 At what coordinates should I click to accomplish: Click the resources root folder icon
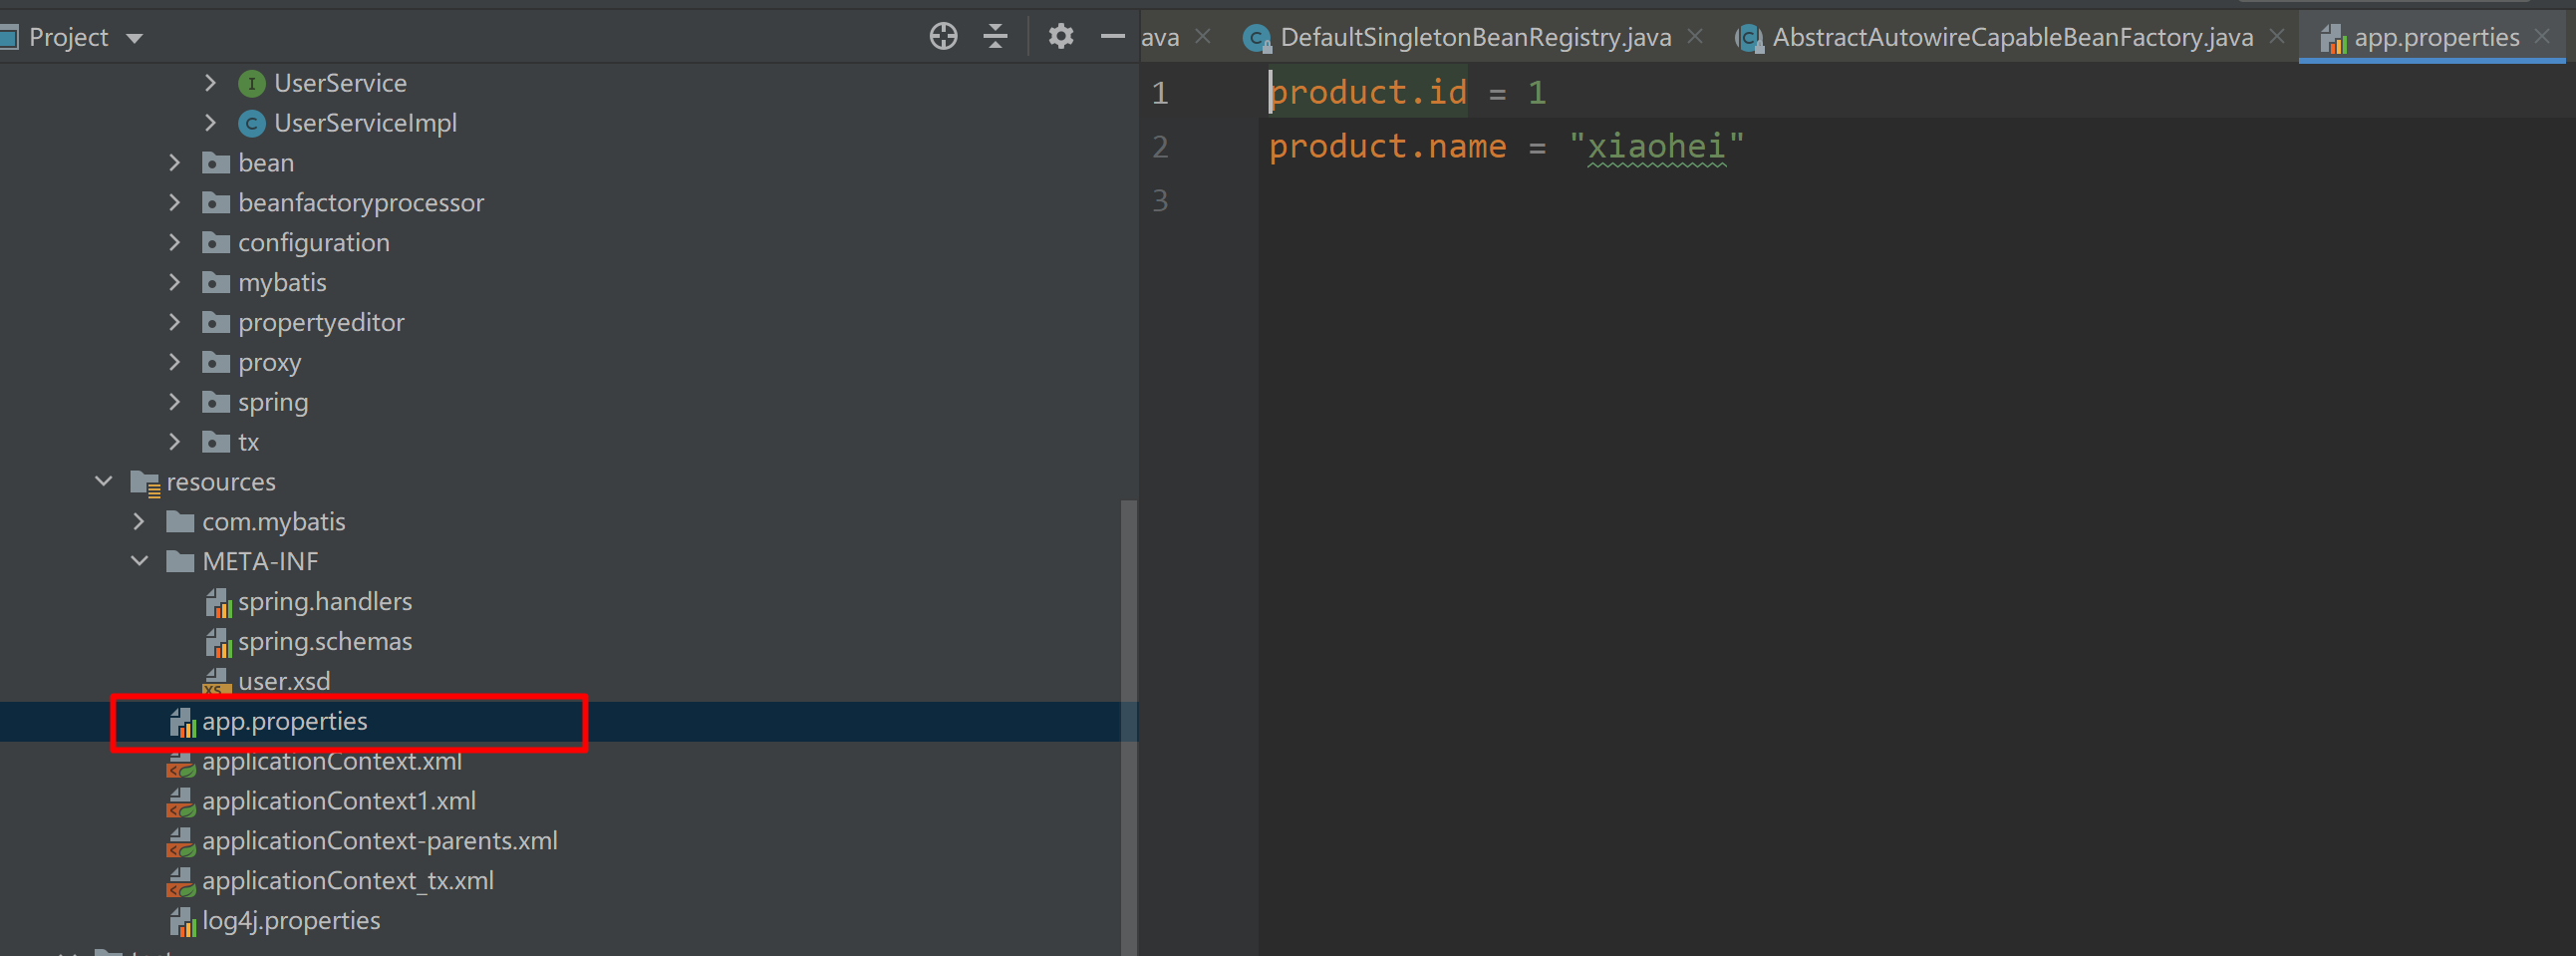click(146, 484)
